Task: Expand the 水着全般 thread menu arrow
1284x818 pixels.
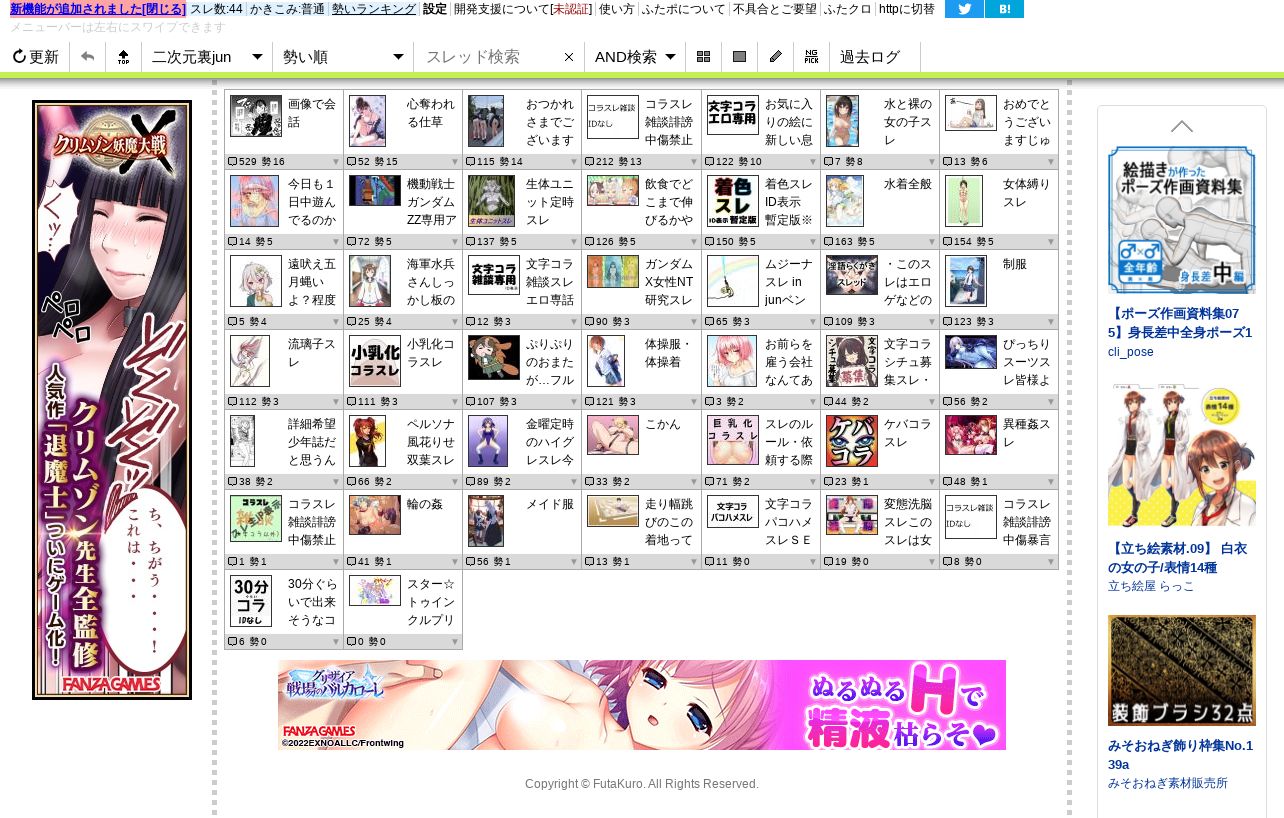Action: click(x=932, y=242)
